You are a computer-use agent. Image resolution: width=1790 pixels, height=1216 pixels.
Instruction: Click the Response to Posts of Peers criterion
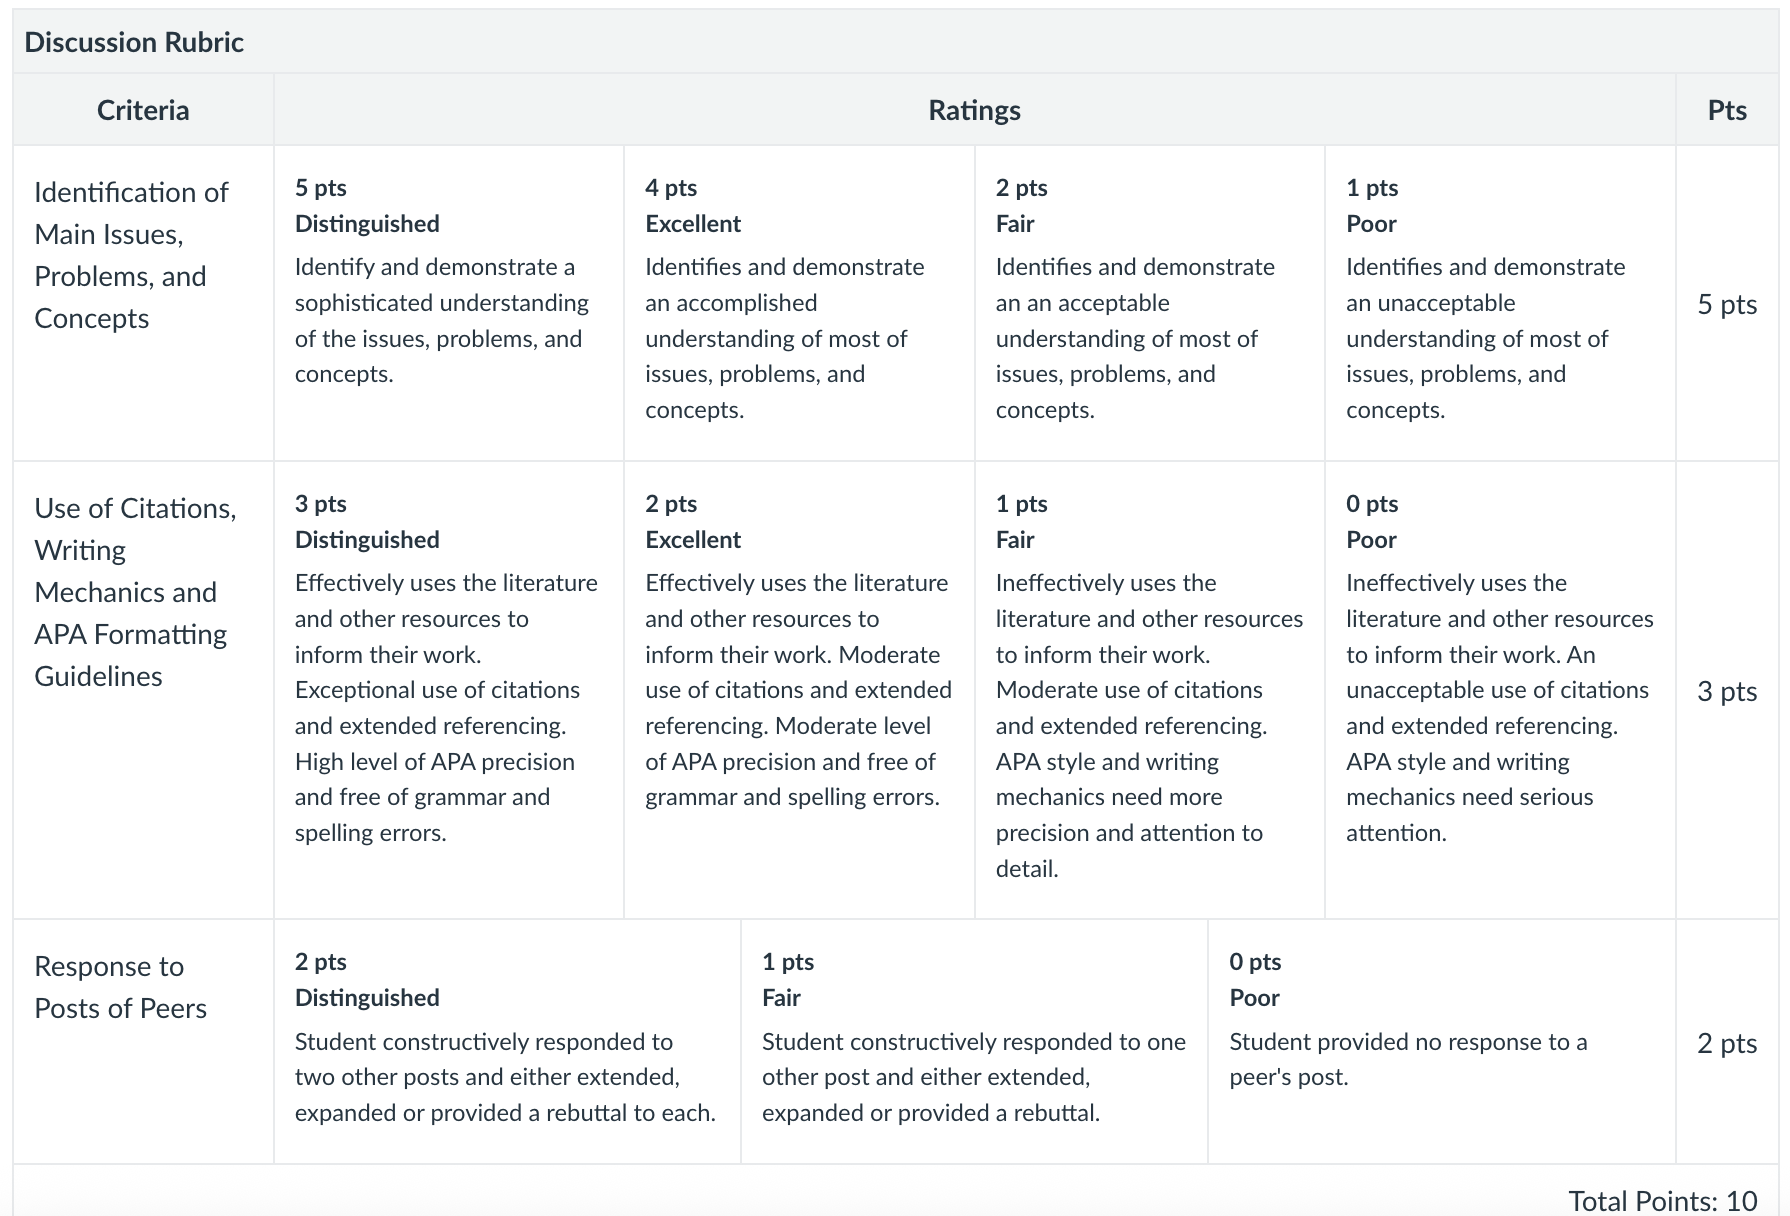120,987
